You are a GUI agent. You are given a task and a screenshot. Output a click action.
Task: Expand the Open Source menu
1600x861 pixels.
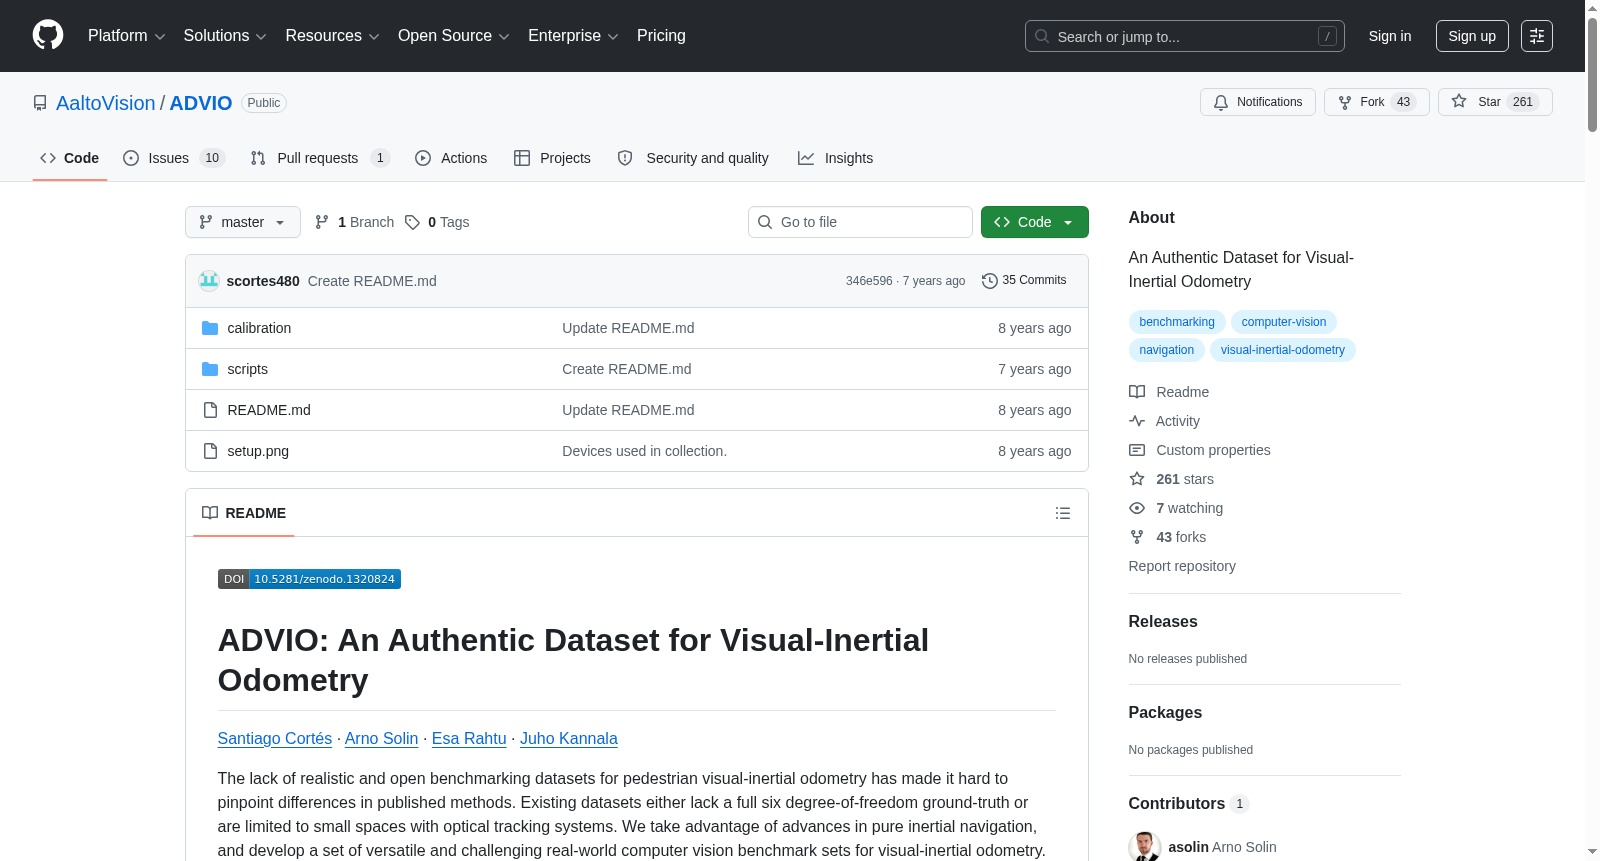(x=454, y=36)
